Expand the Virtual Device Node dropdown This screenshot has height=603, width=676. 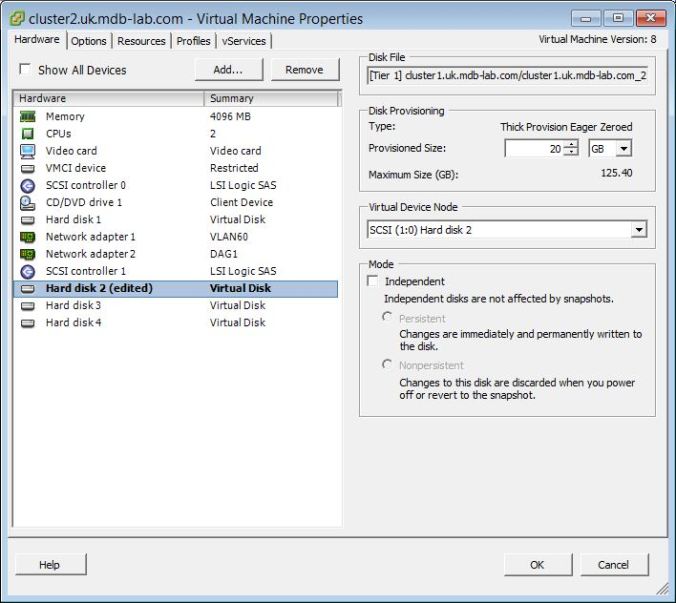click(x=639, y=230)
